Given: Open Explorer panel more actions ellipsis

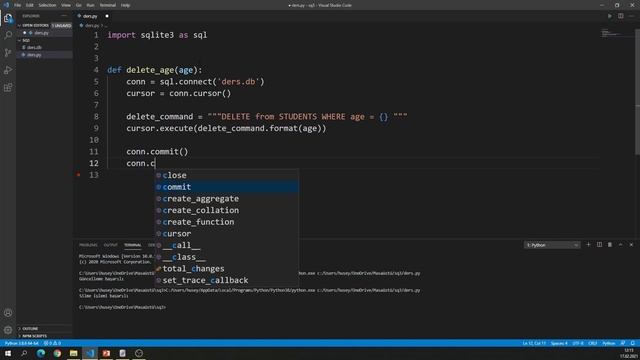Looking at the screenshot, I should [64, 16].
